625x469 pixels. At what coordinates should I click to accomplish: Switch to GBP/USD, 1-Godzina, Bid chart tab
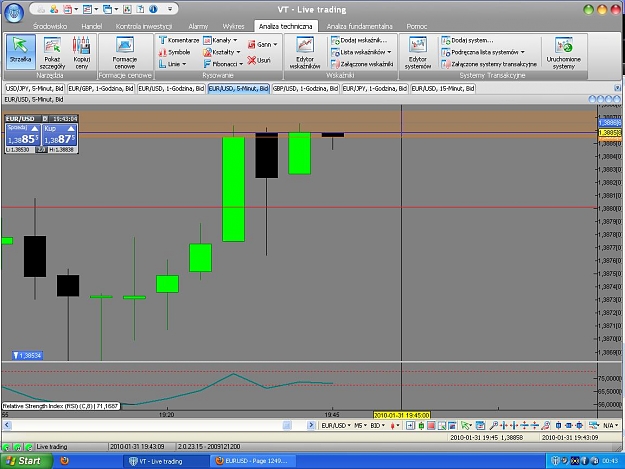coord(305,88)
